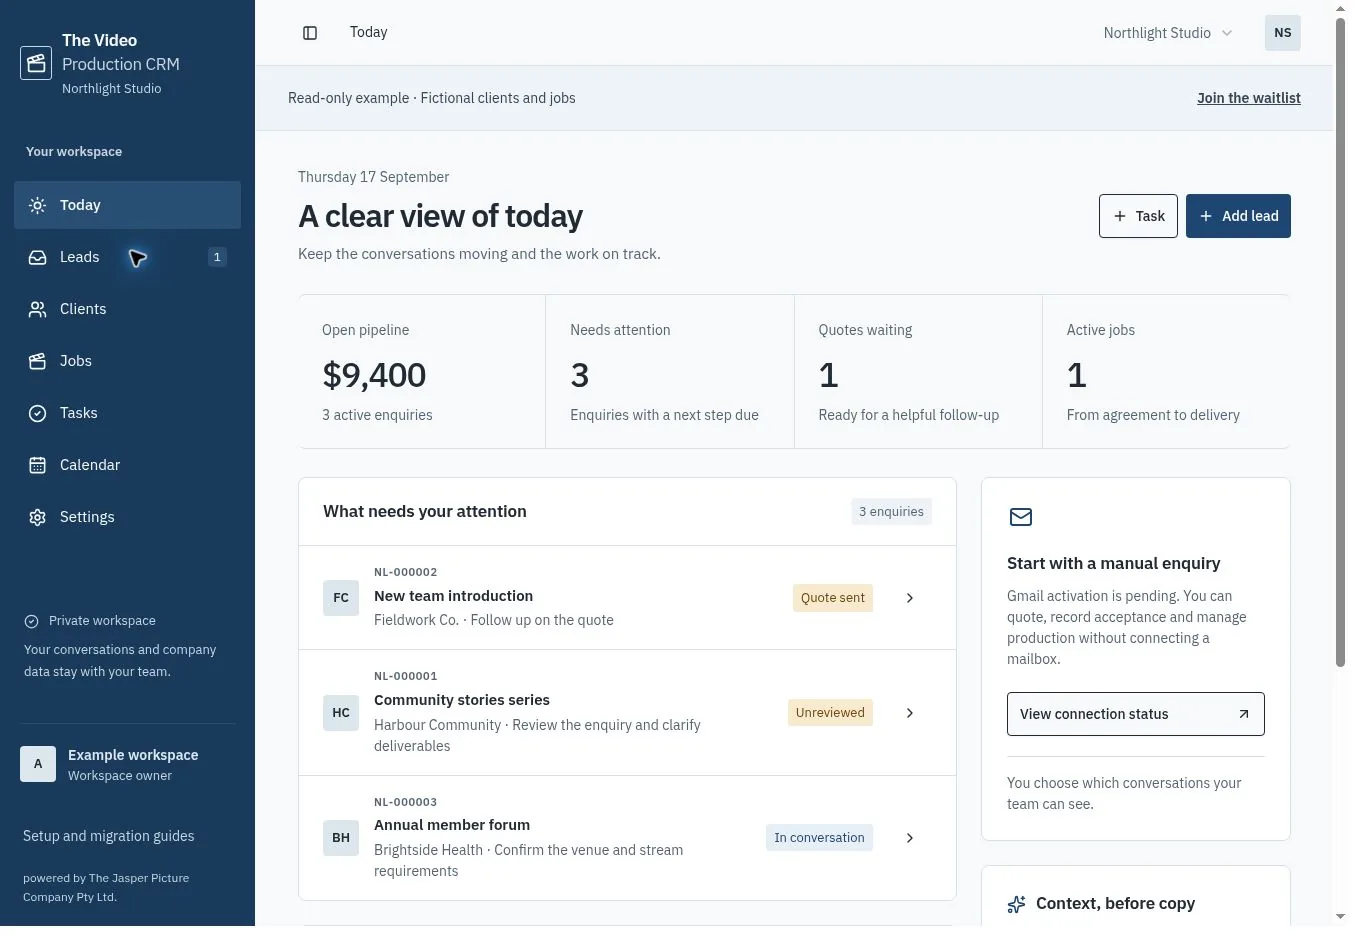Click the Leads count badge showing 1
This screenshot has width=1363, height=936.
click(x=217, y=257)
